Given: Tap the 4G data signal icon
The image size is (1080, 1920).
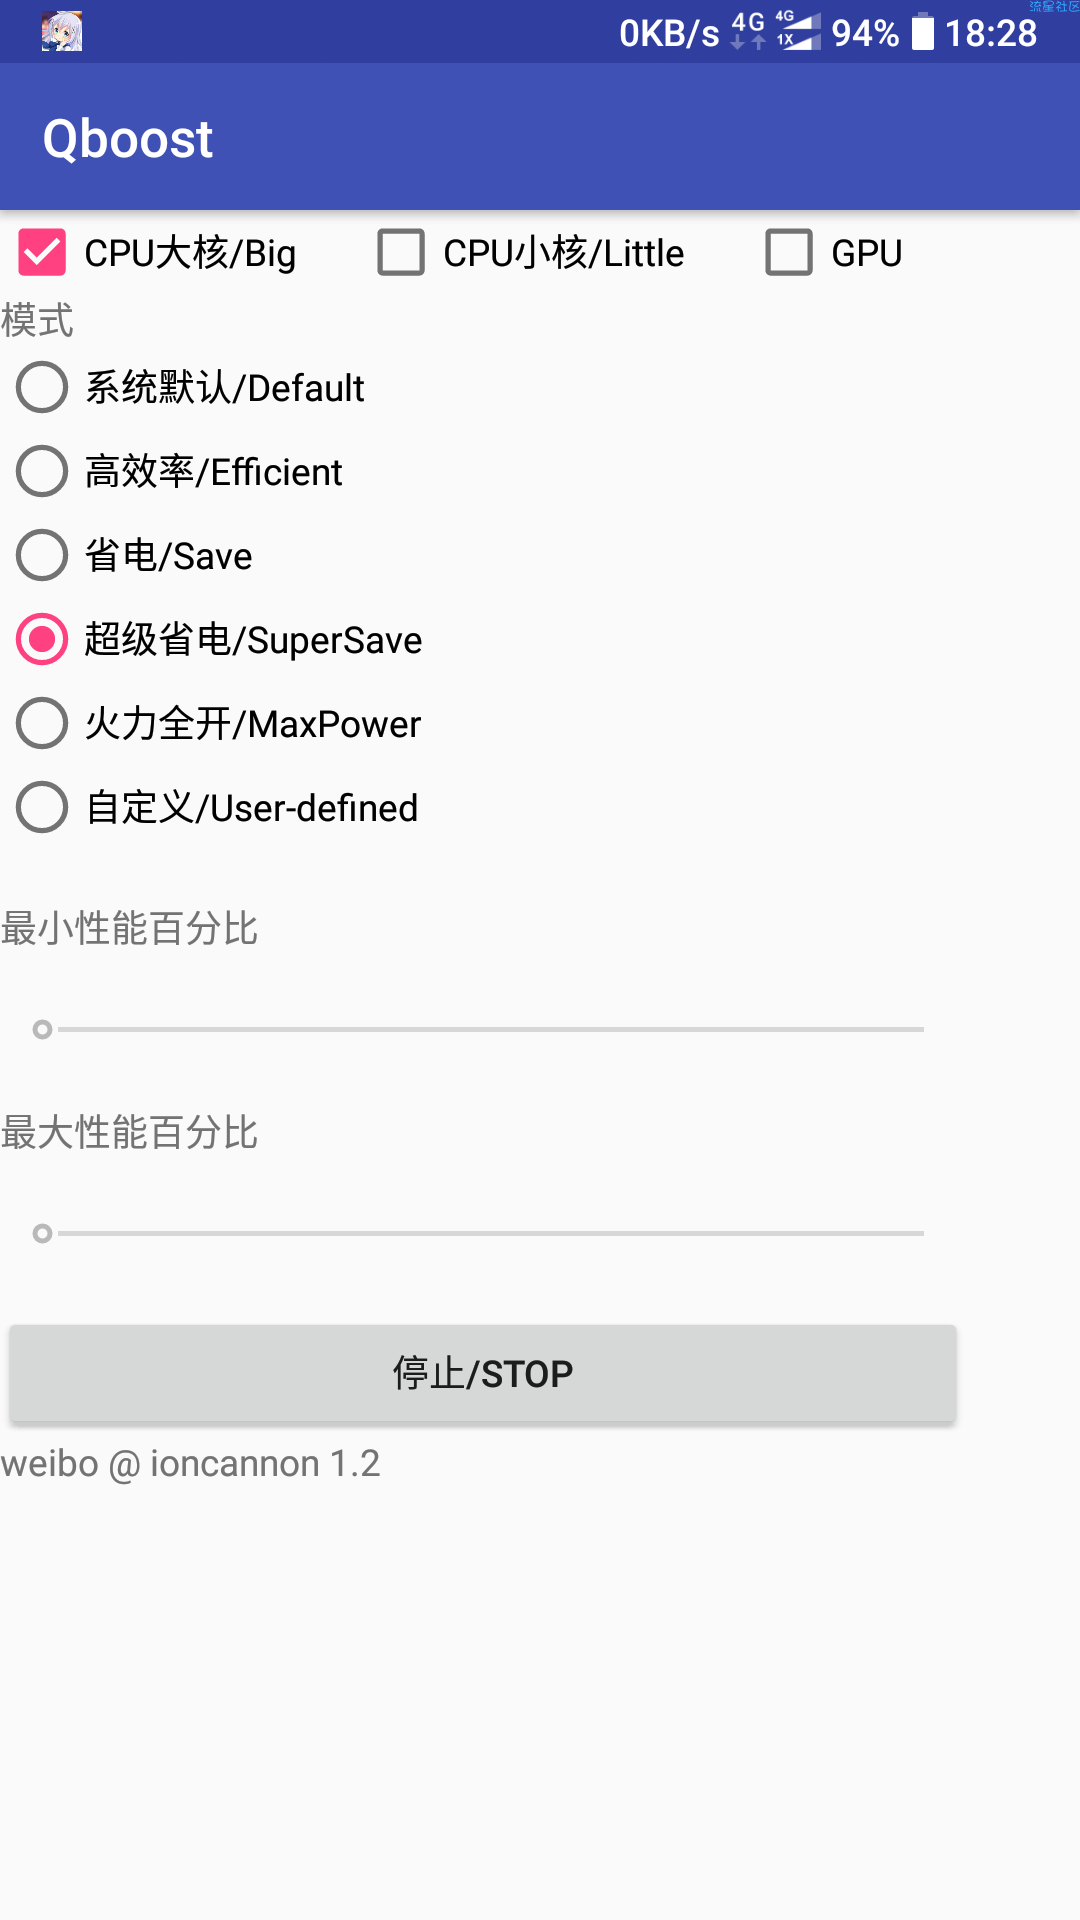Looking at the screenshot, I should coord(748,31).
